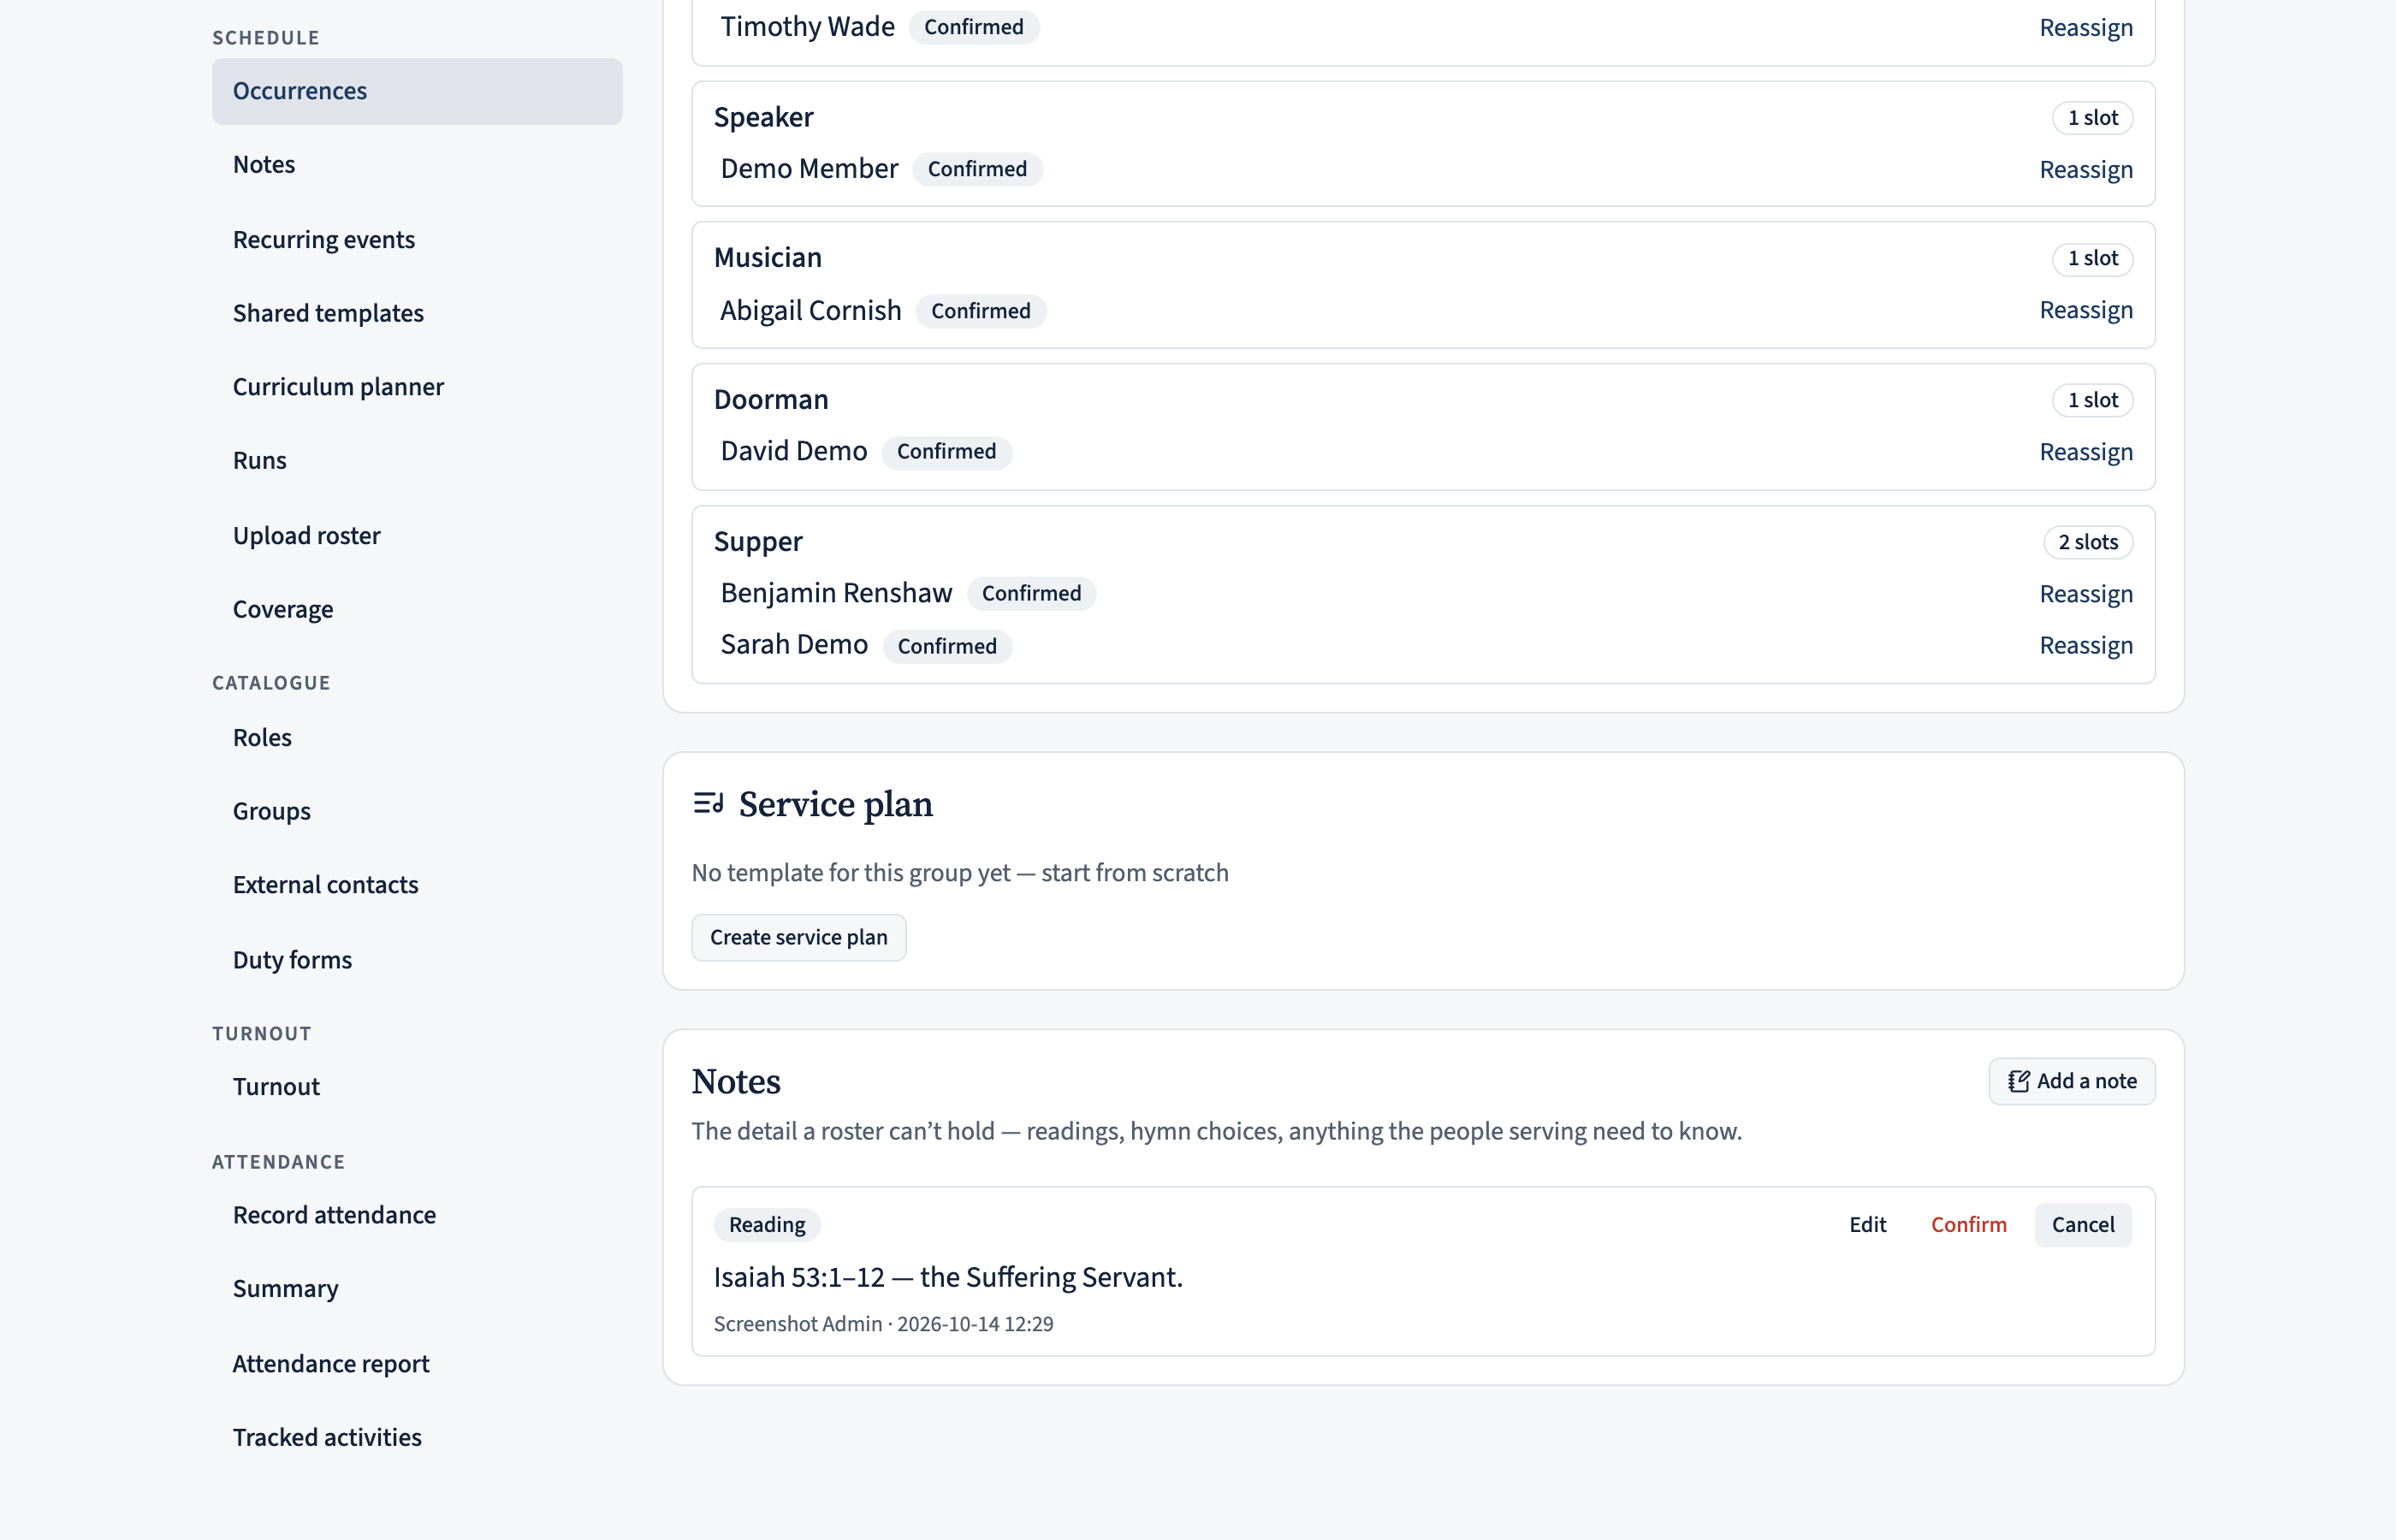Open Shared templates
The width and height of the screenshot is (2396, 1540).
coord(417,313)
